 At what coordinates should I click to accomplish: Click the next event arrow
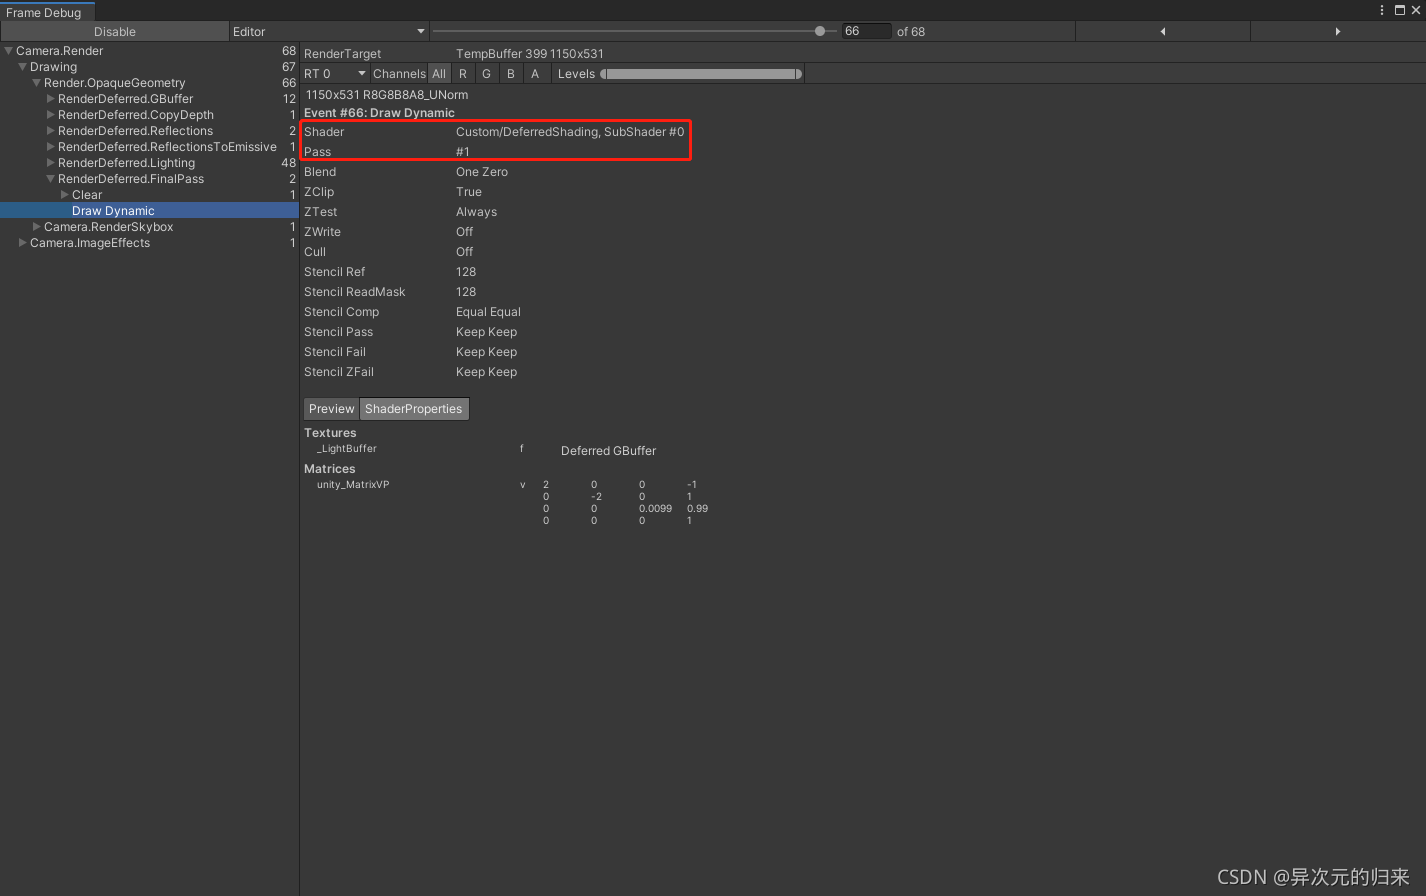click(1338, 31)
